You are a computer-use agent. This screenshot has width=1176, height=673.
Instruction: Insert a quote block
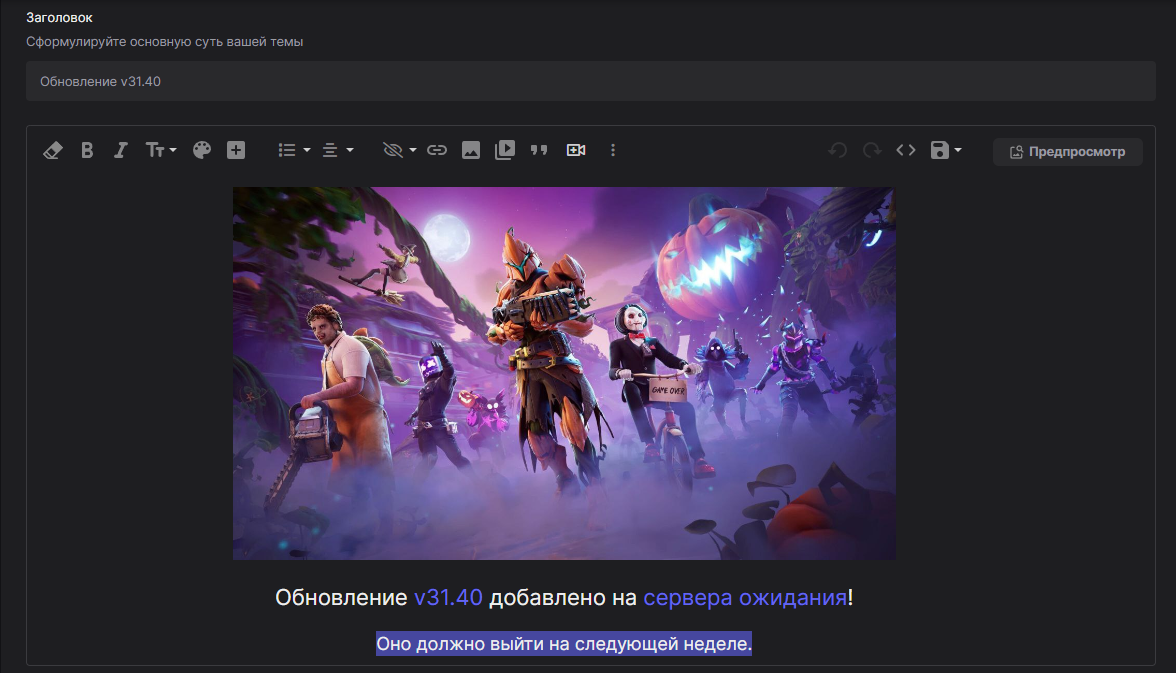tap(539, 150)
